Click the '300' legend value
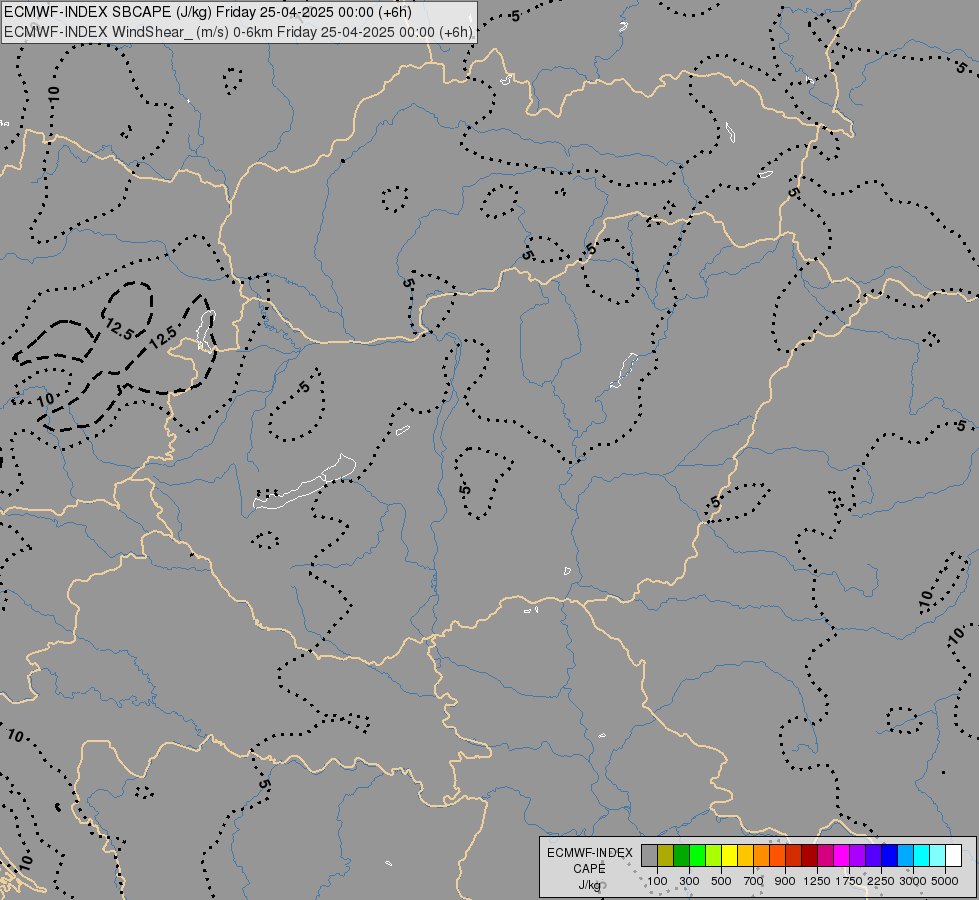979x900 pixels. (689, 881)
